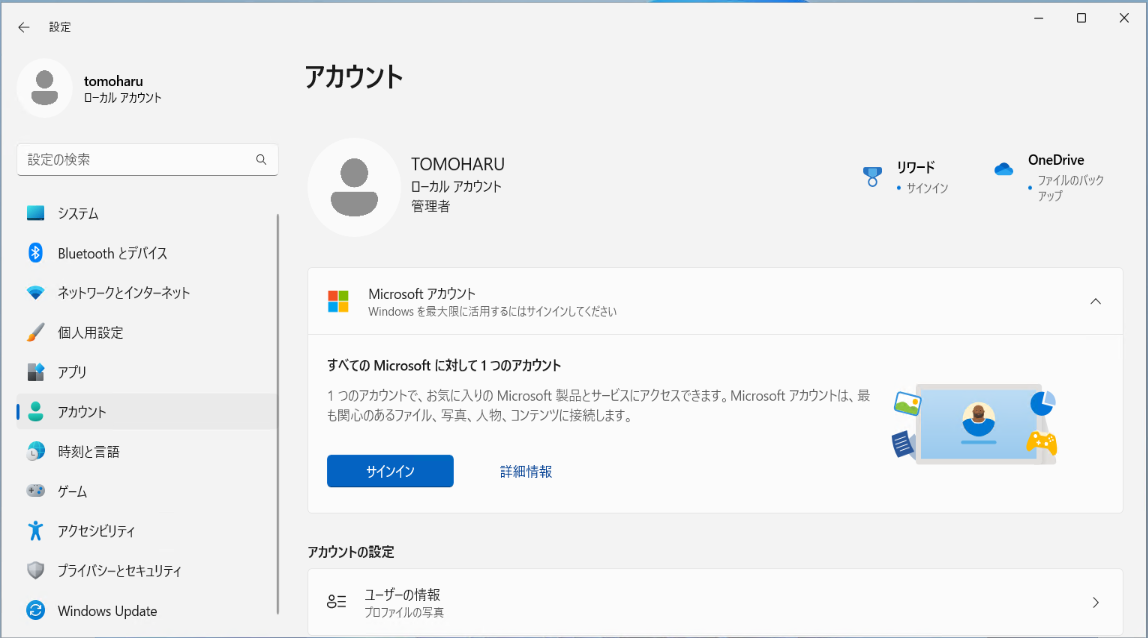The height and width of the screenshot is (638, 1148).
Task: Select the 時刻と言語 globe icon
Action: coord(35,451)
